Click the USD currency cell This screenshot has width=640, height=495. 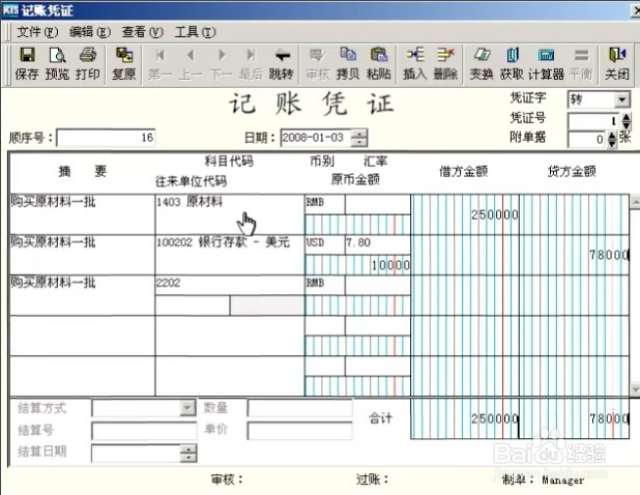click(x=325, y=245)
